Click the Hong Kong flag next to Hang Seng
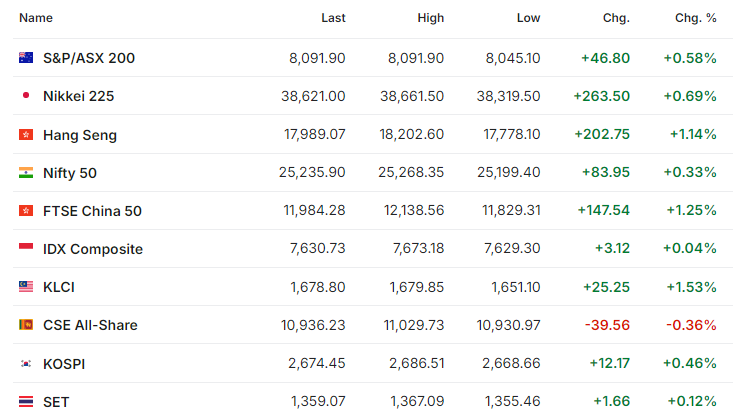Screen dimensions: 733x417 26,135
